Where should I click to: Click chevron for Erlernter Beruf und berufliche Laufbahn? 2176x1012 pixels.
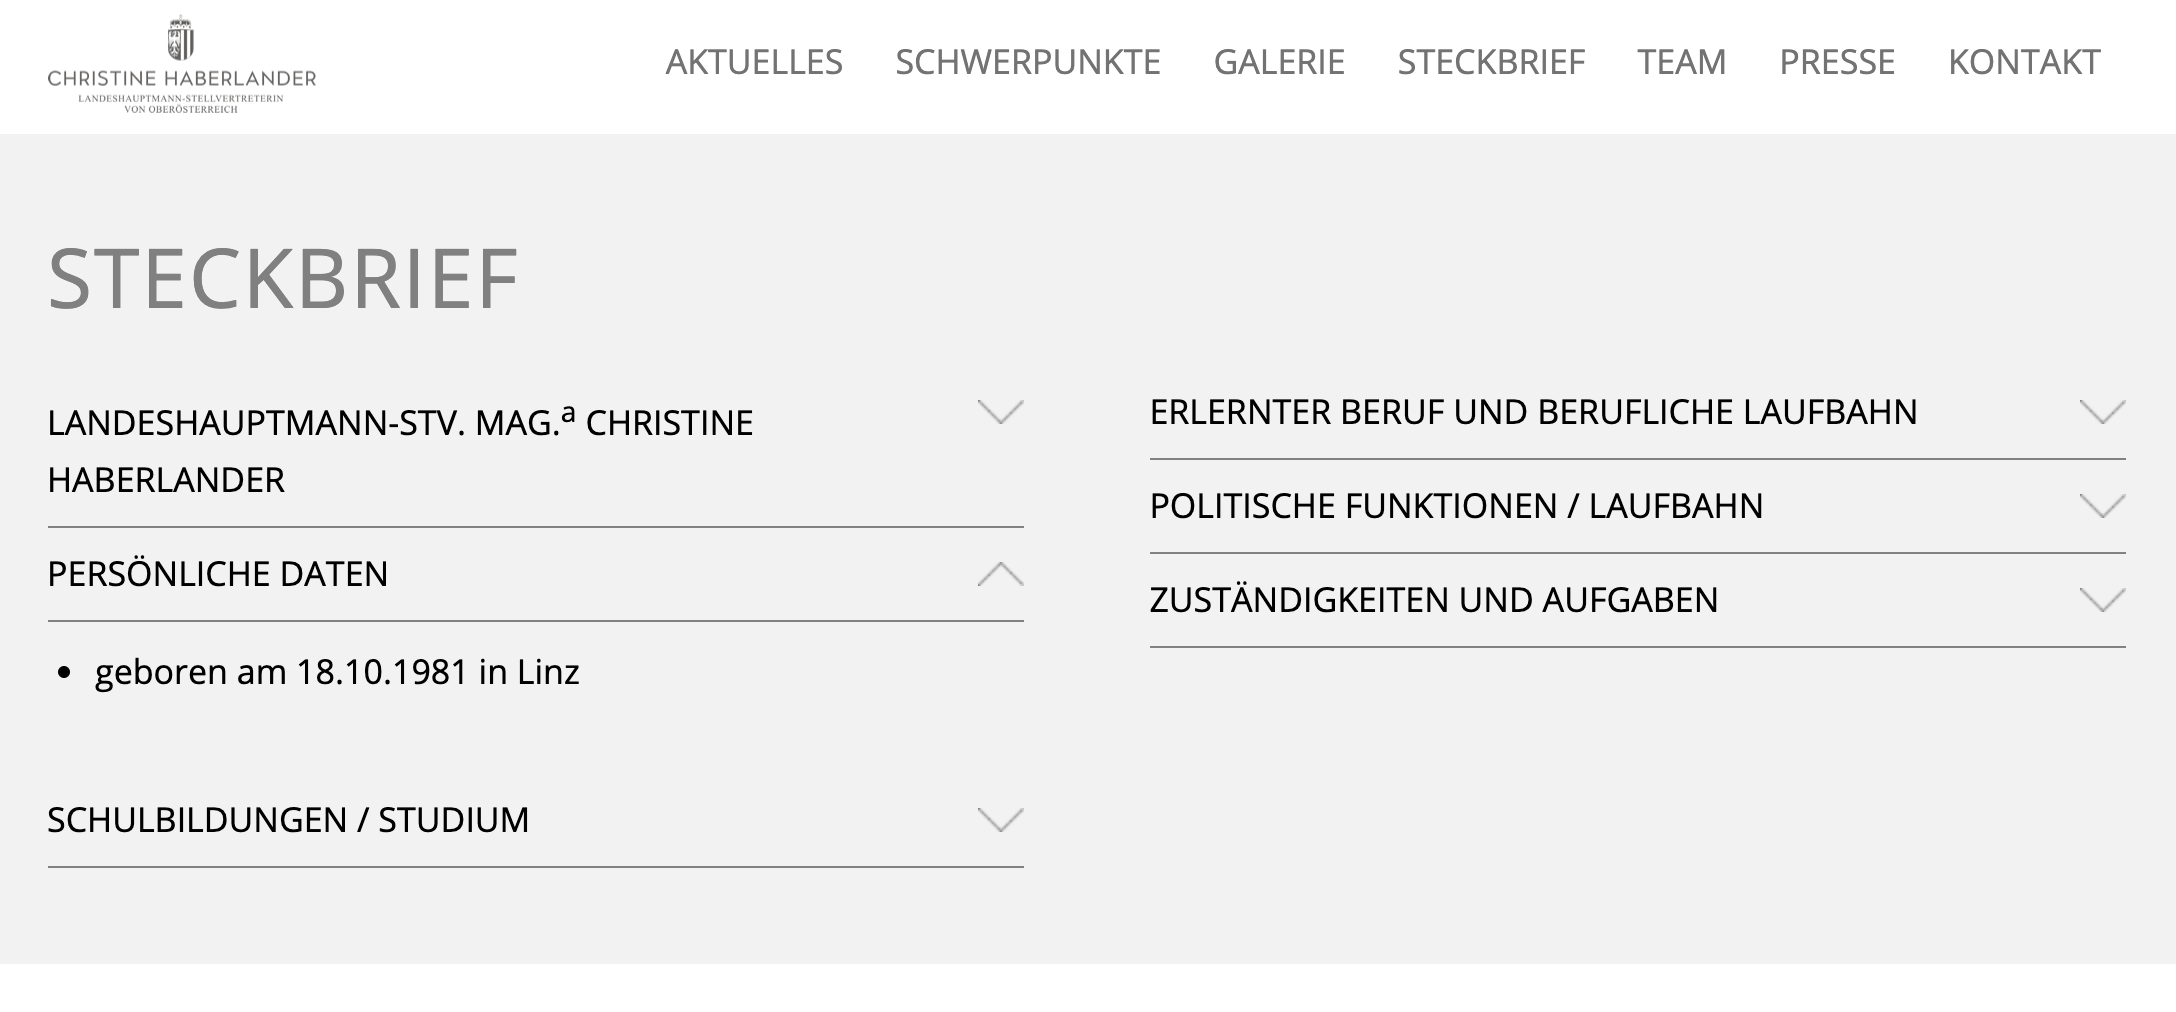point(2102,412)
